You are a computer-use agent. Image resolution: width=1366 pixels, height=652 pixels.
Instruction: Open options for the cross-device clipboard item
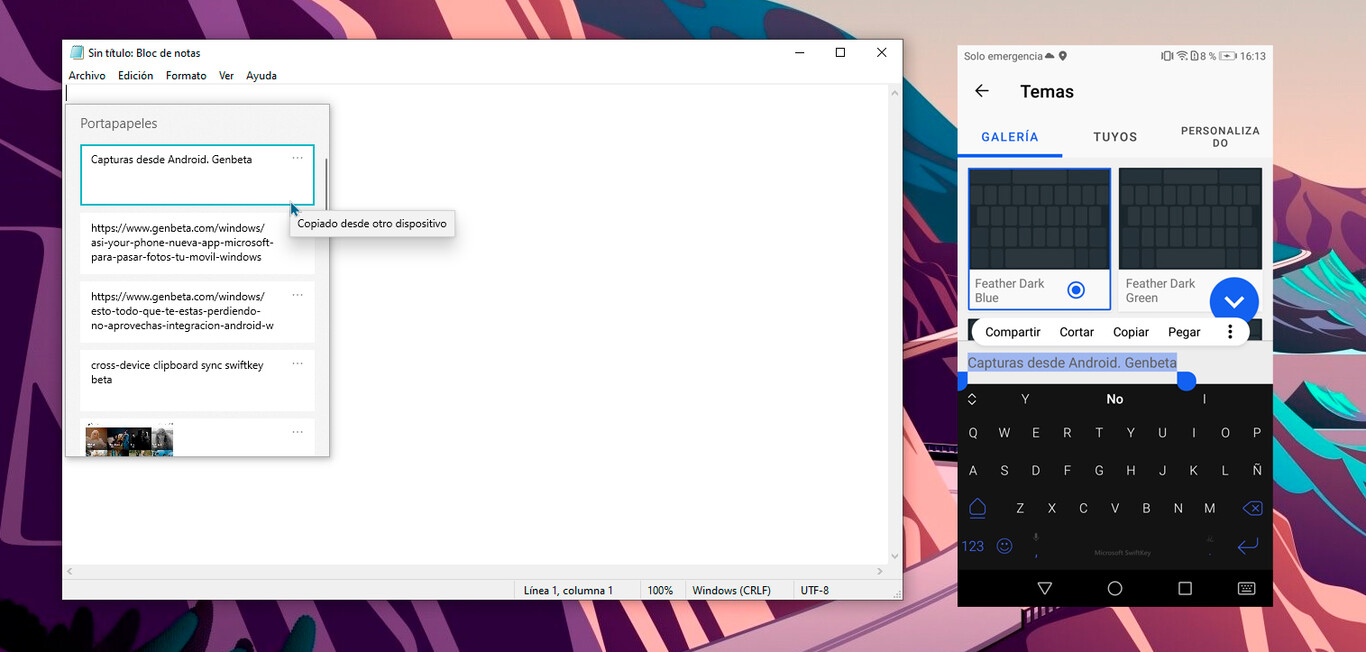point(297,363)
